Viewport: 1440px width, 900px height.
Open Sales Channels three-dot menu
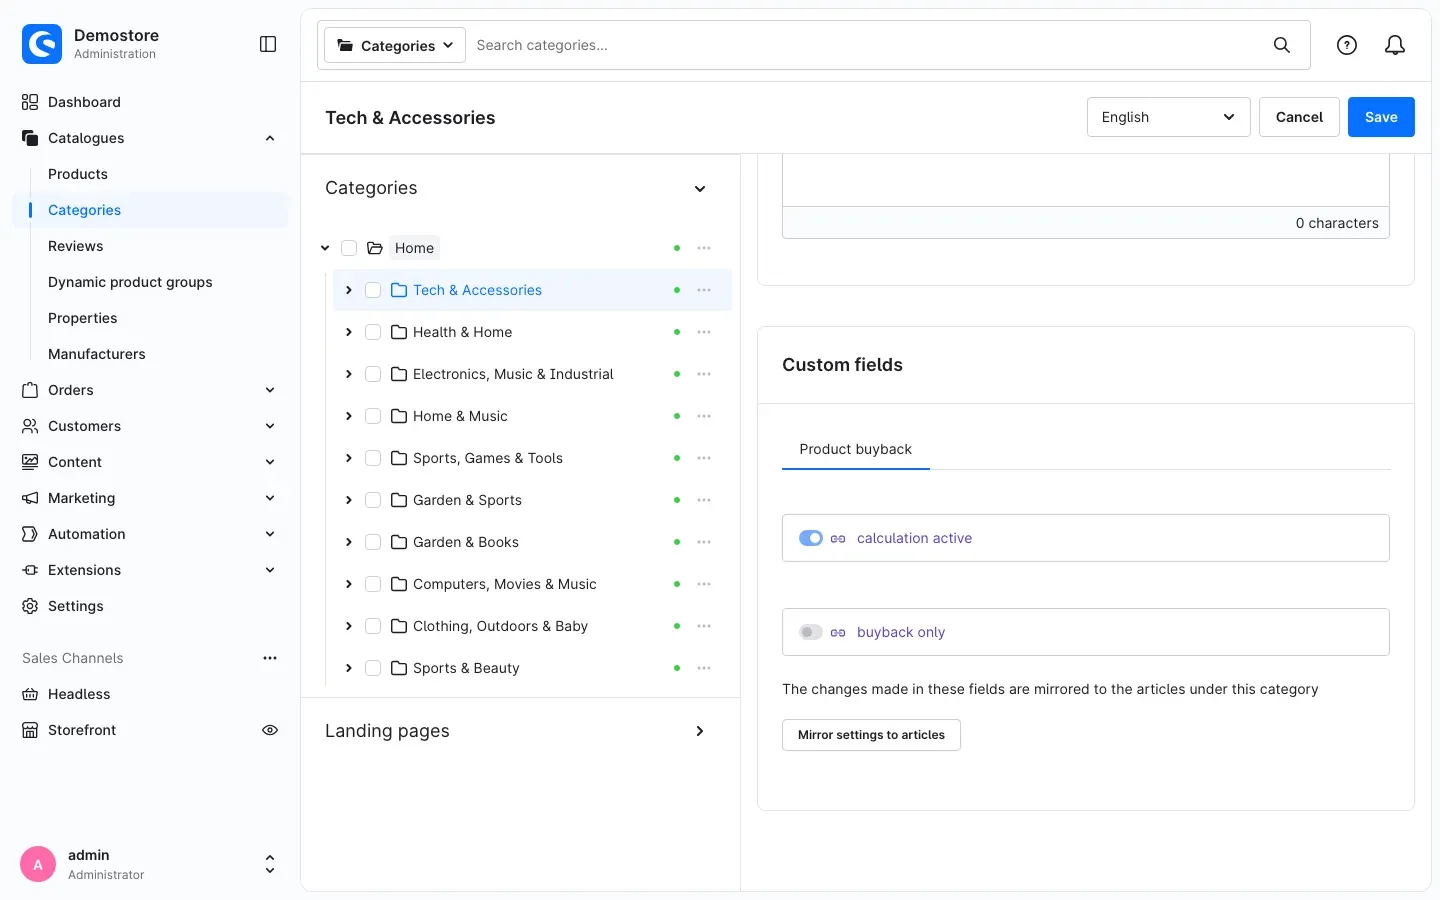coord(270,658)
